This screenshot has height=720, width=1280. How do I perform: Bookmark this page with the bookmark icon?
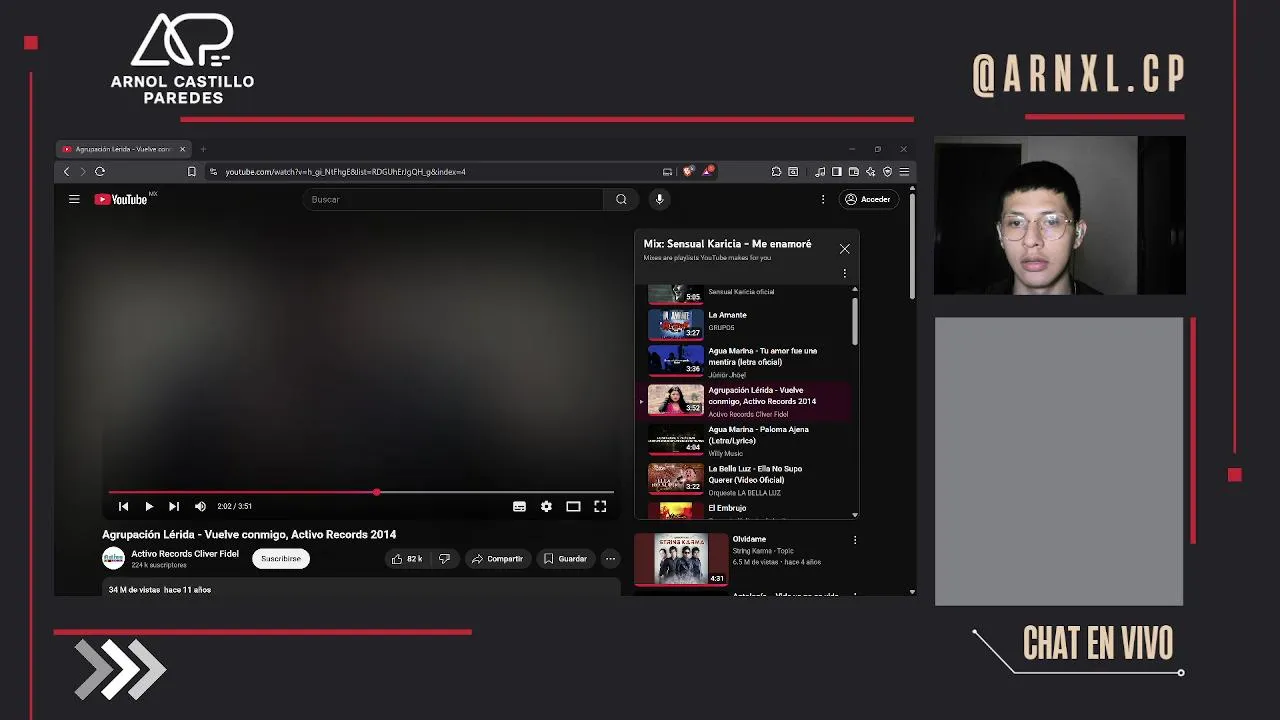(x=191, y=172)
